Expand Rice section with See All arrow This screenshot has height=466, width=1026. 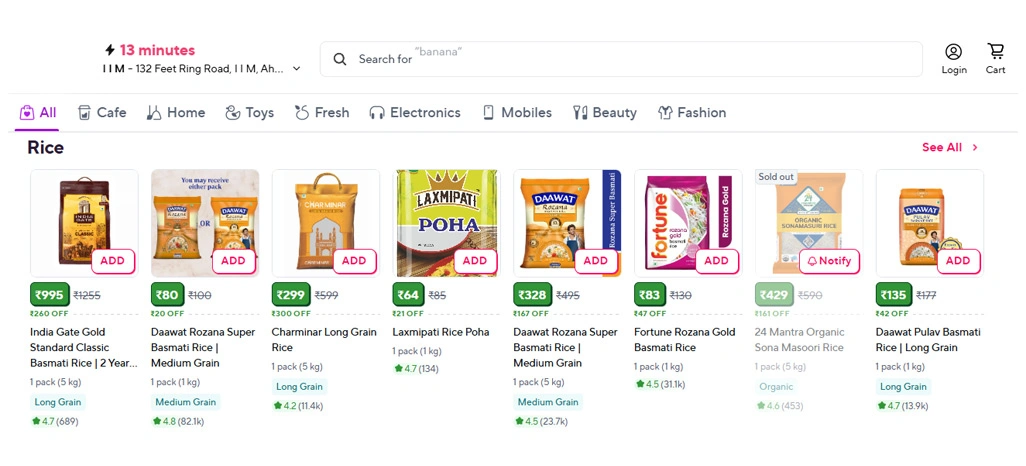[975, 148]
